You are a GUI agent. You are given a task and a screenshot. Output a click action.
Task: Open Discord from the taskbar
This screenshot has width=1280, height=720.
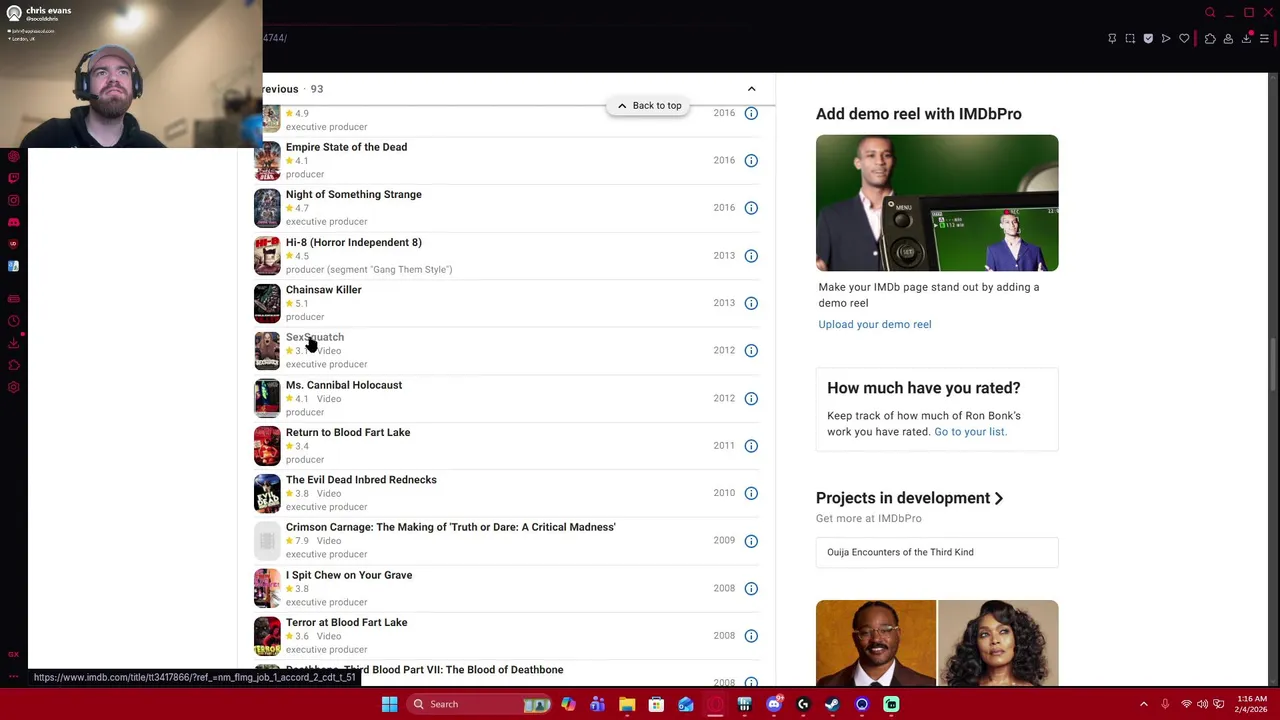pos(774,704)
